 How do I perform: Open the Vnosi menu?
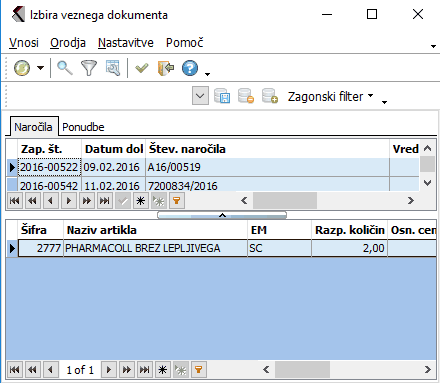pos(24,43)
